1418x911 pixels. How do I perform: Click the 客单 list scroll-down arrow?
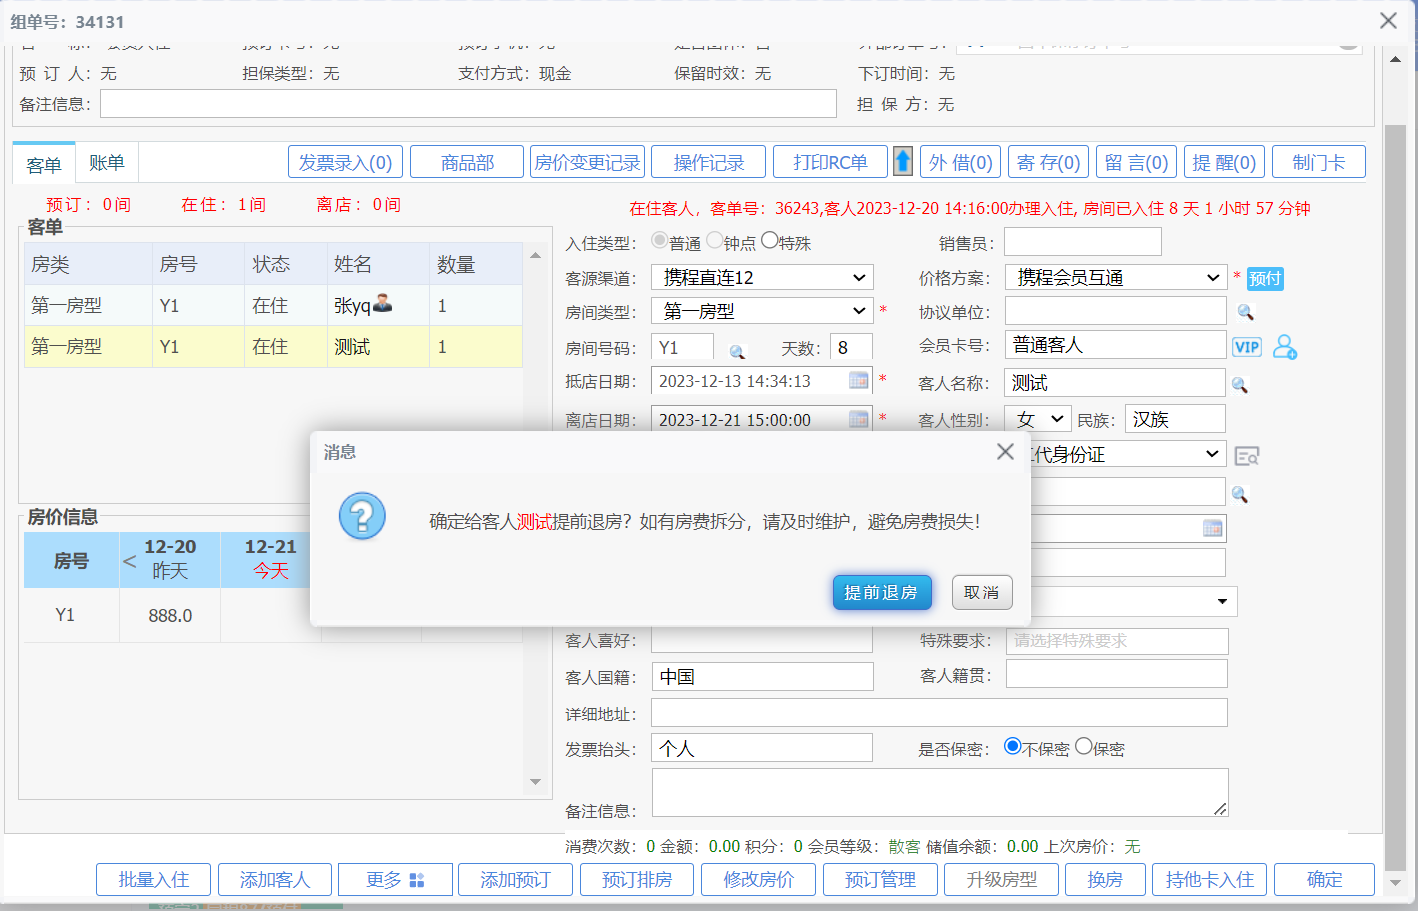pos(535,782)
